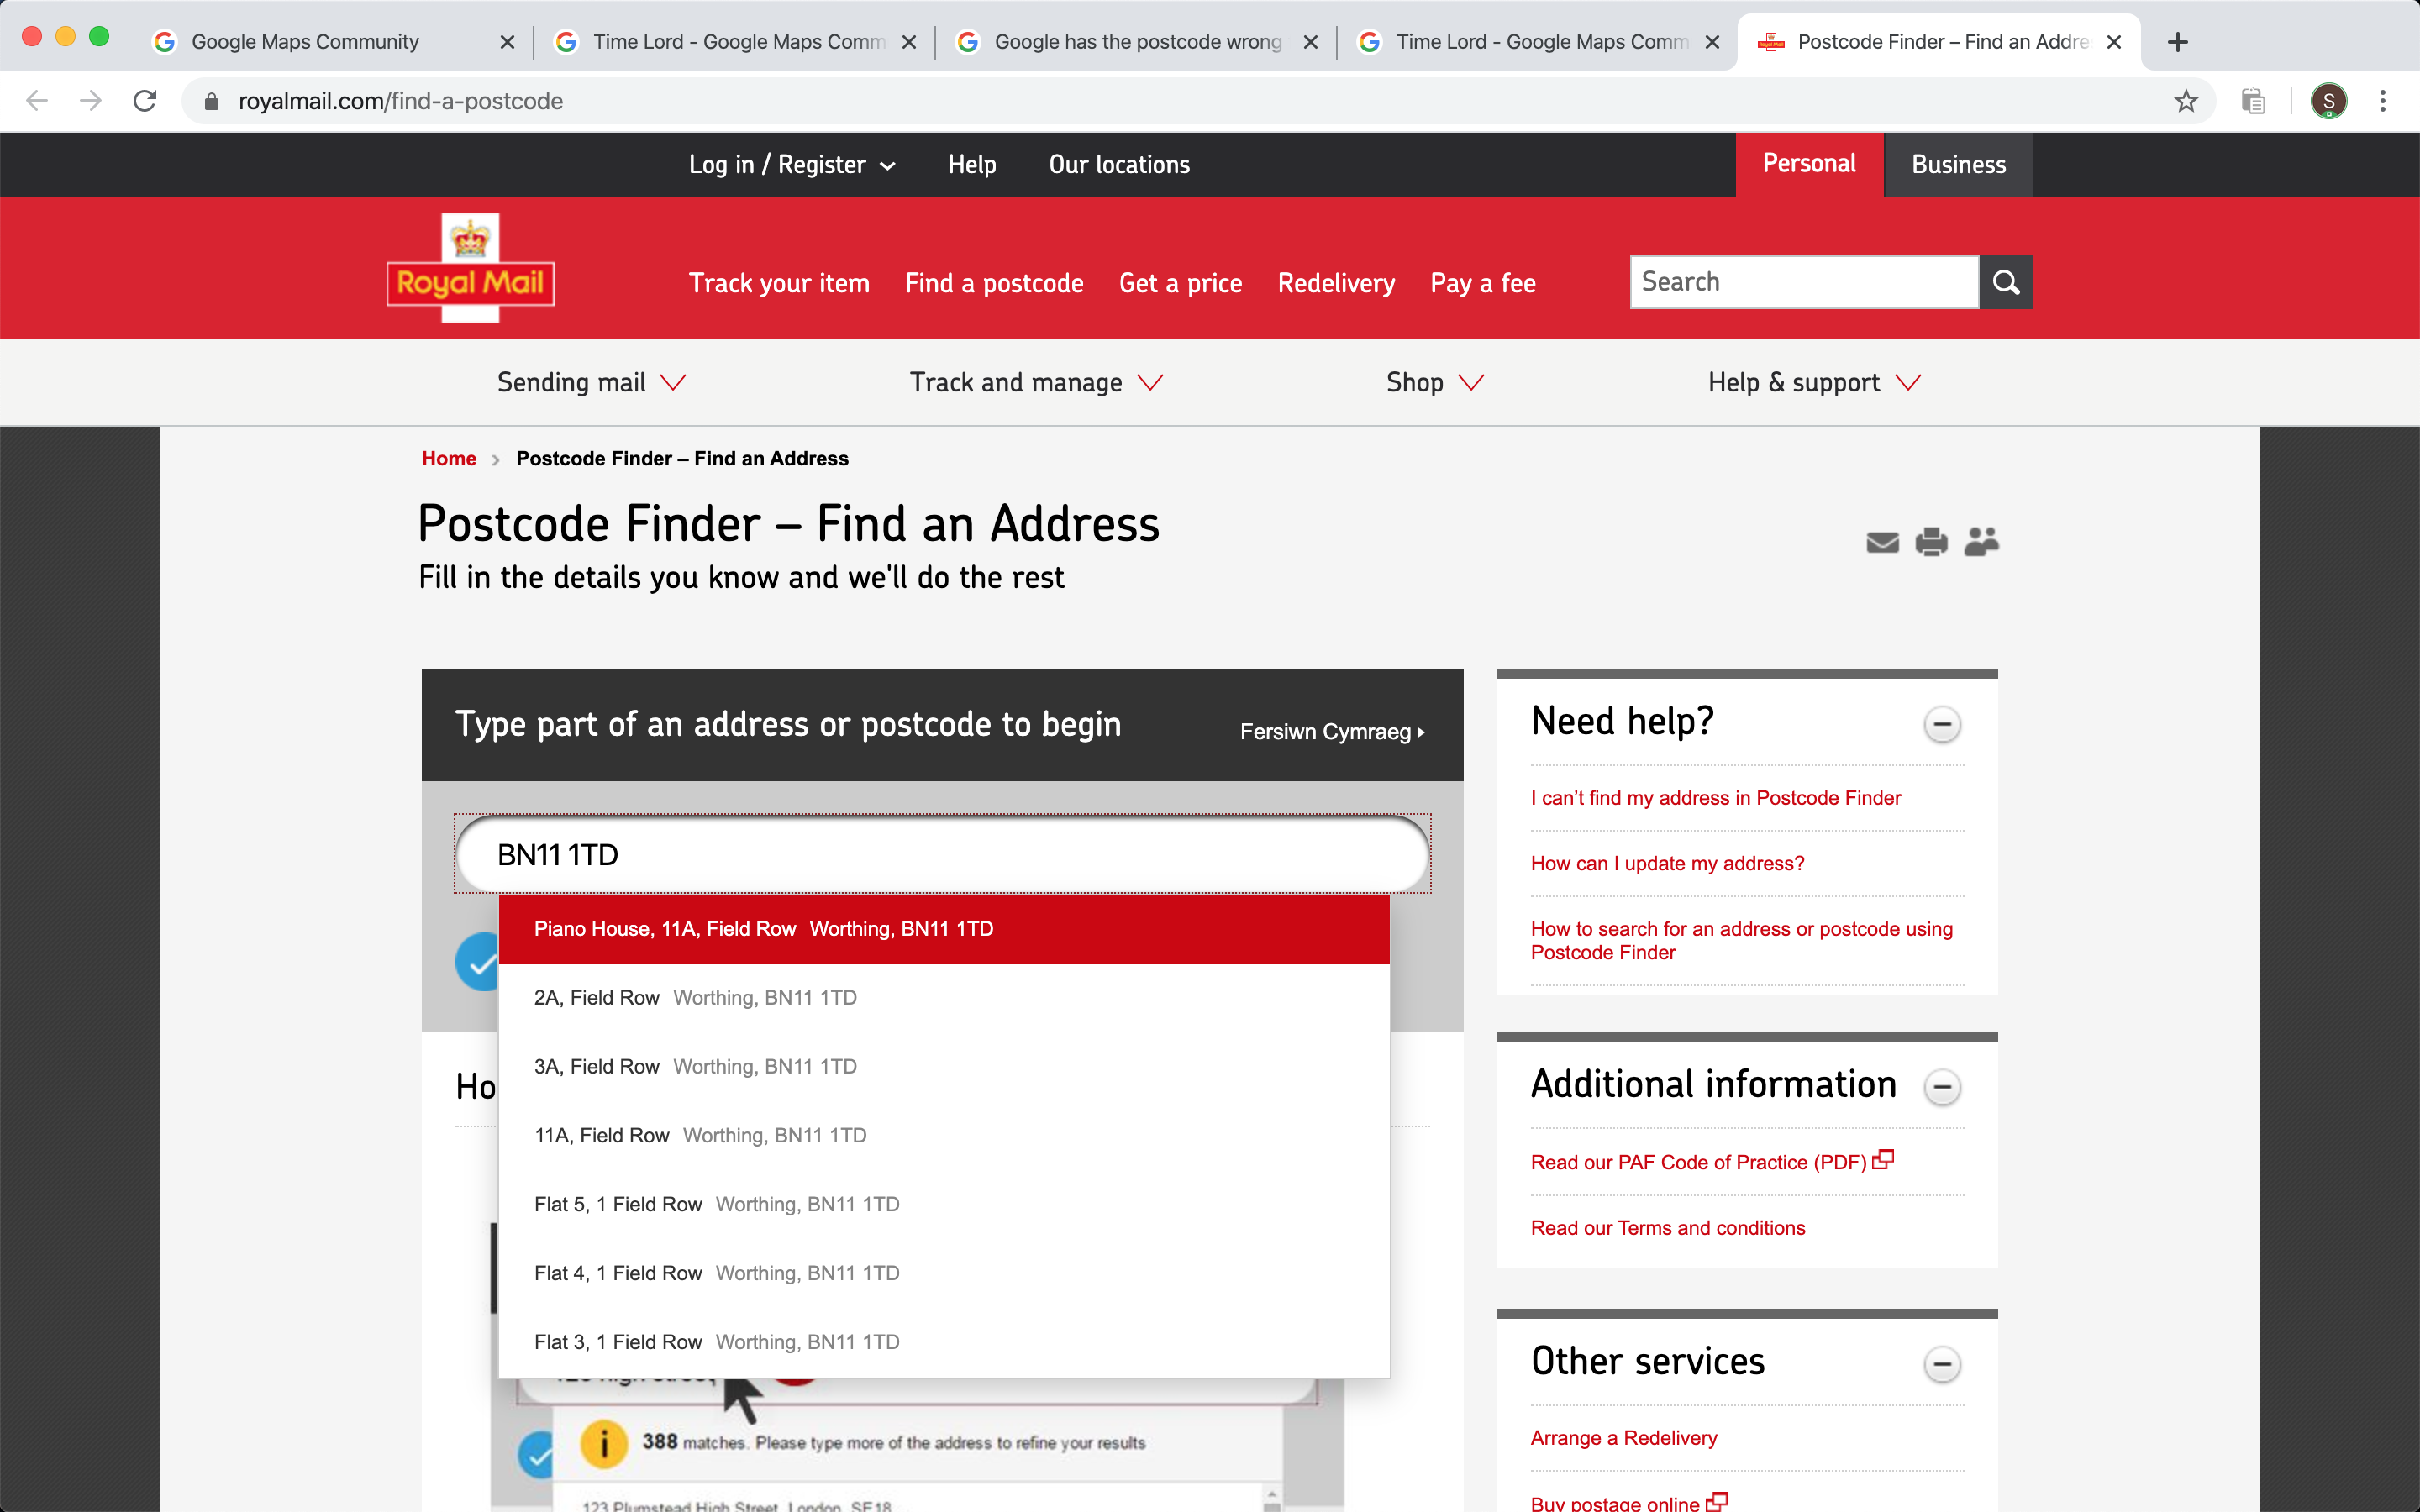Reload the page in browser

[145, 101]
